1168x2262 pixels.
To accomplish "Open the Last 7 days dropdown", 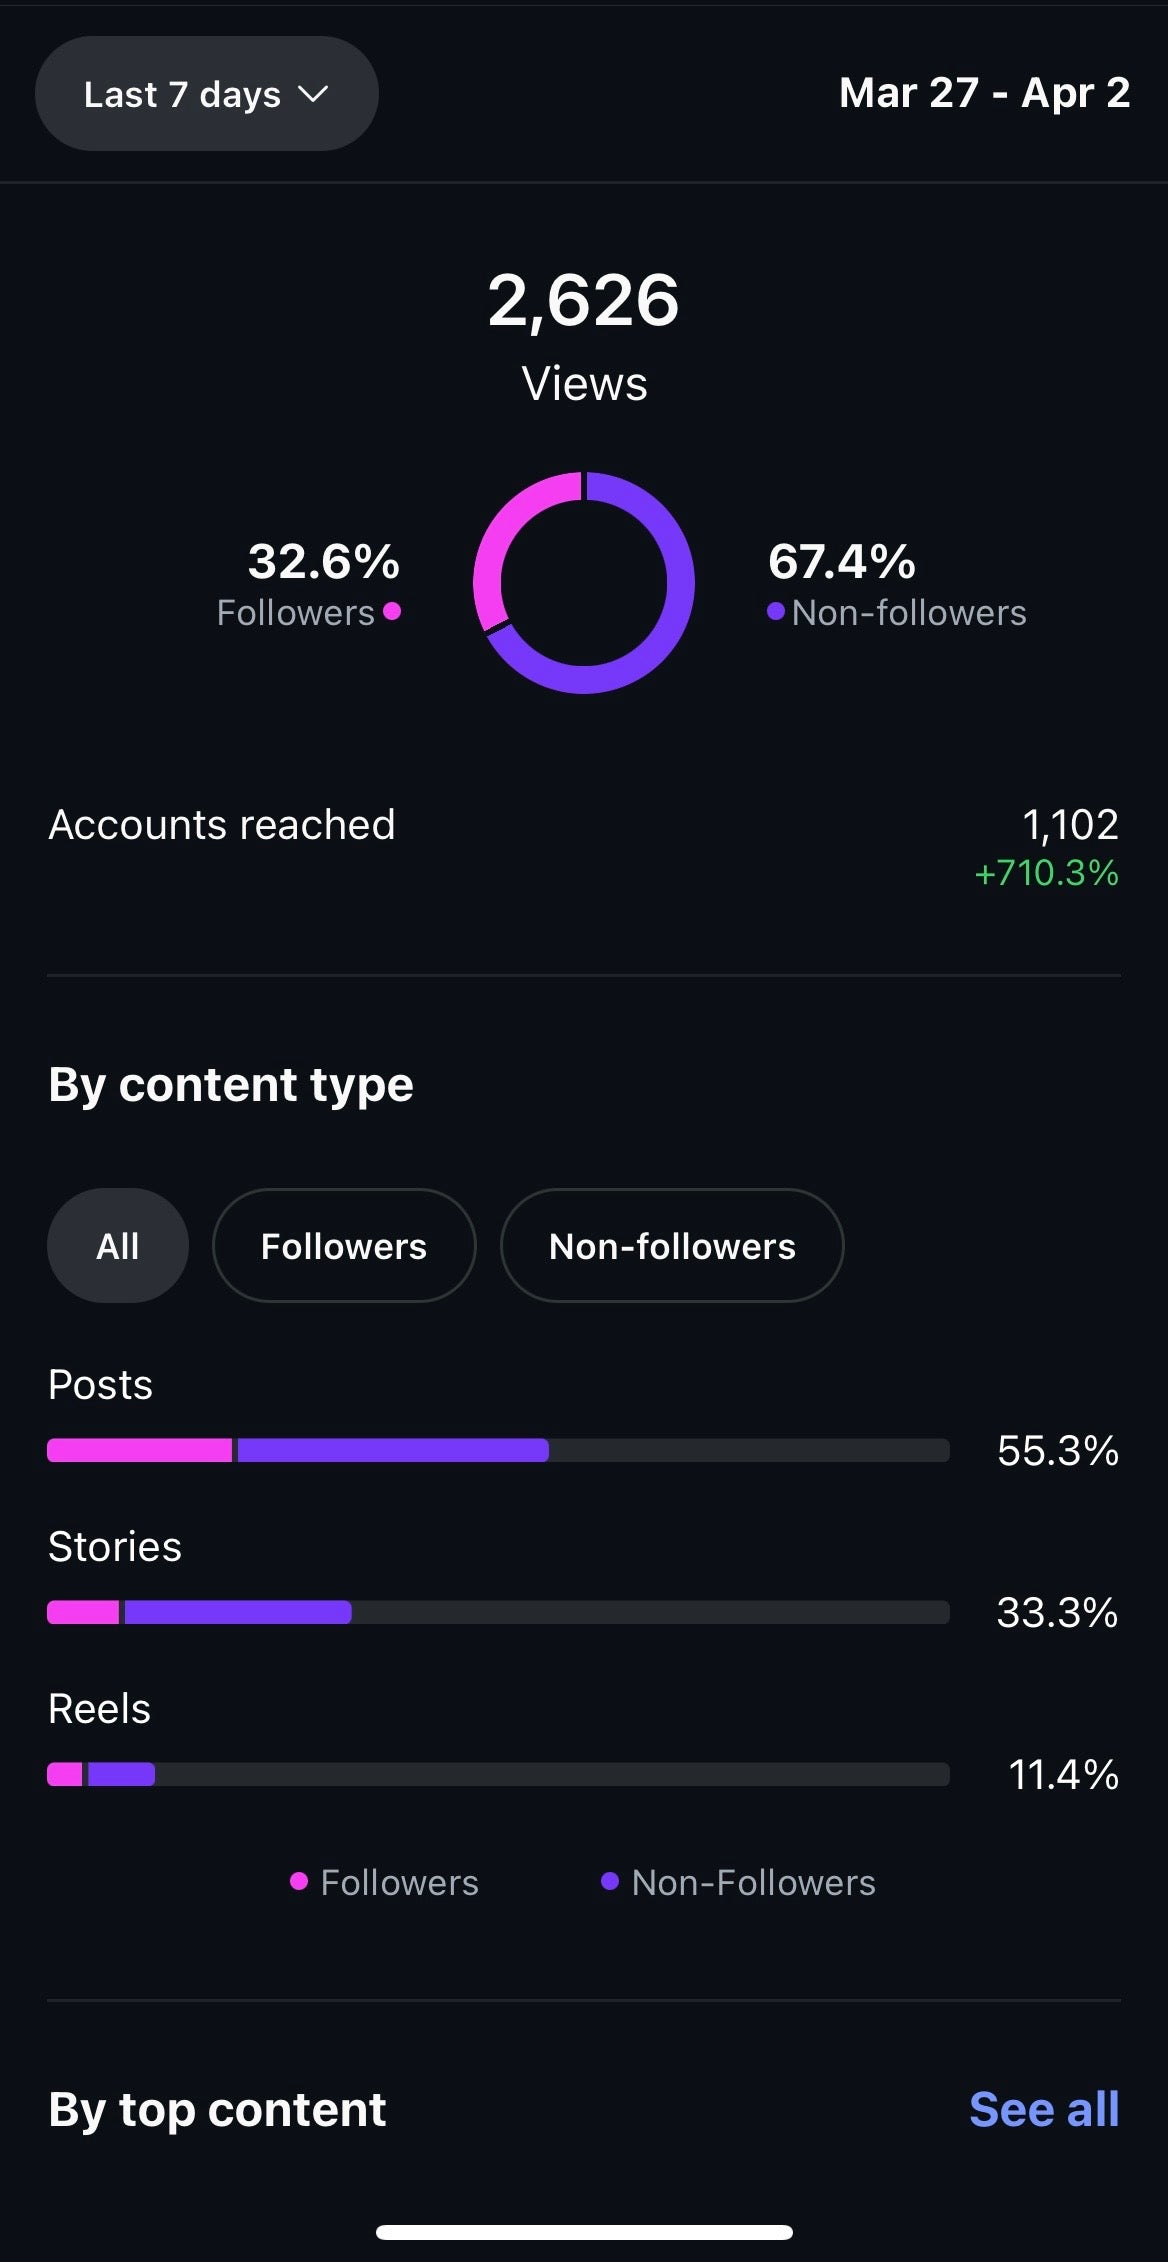I will [205, 94].
